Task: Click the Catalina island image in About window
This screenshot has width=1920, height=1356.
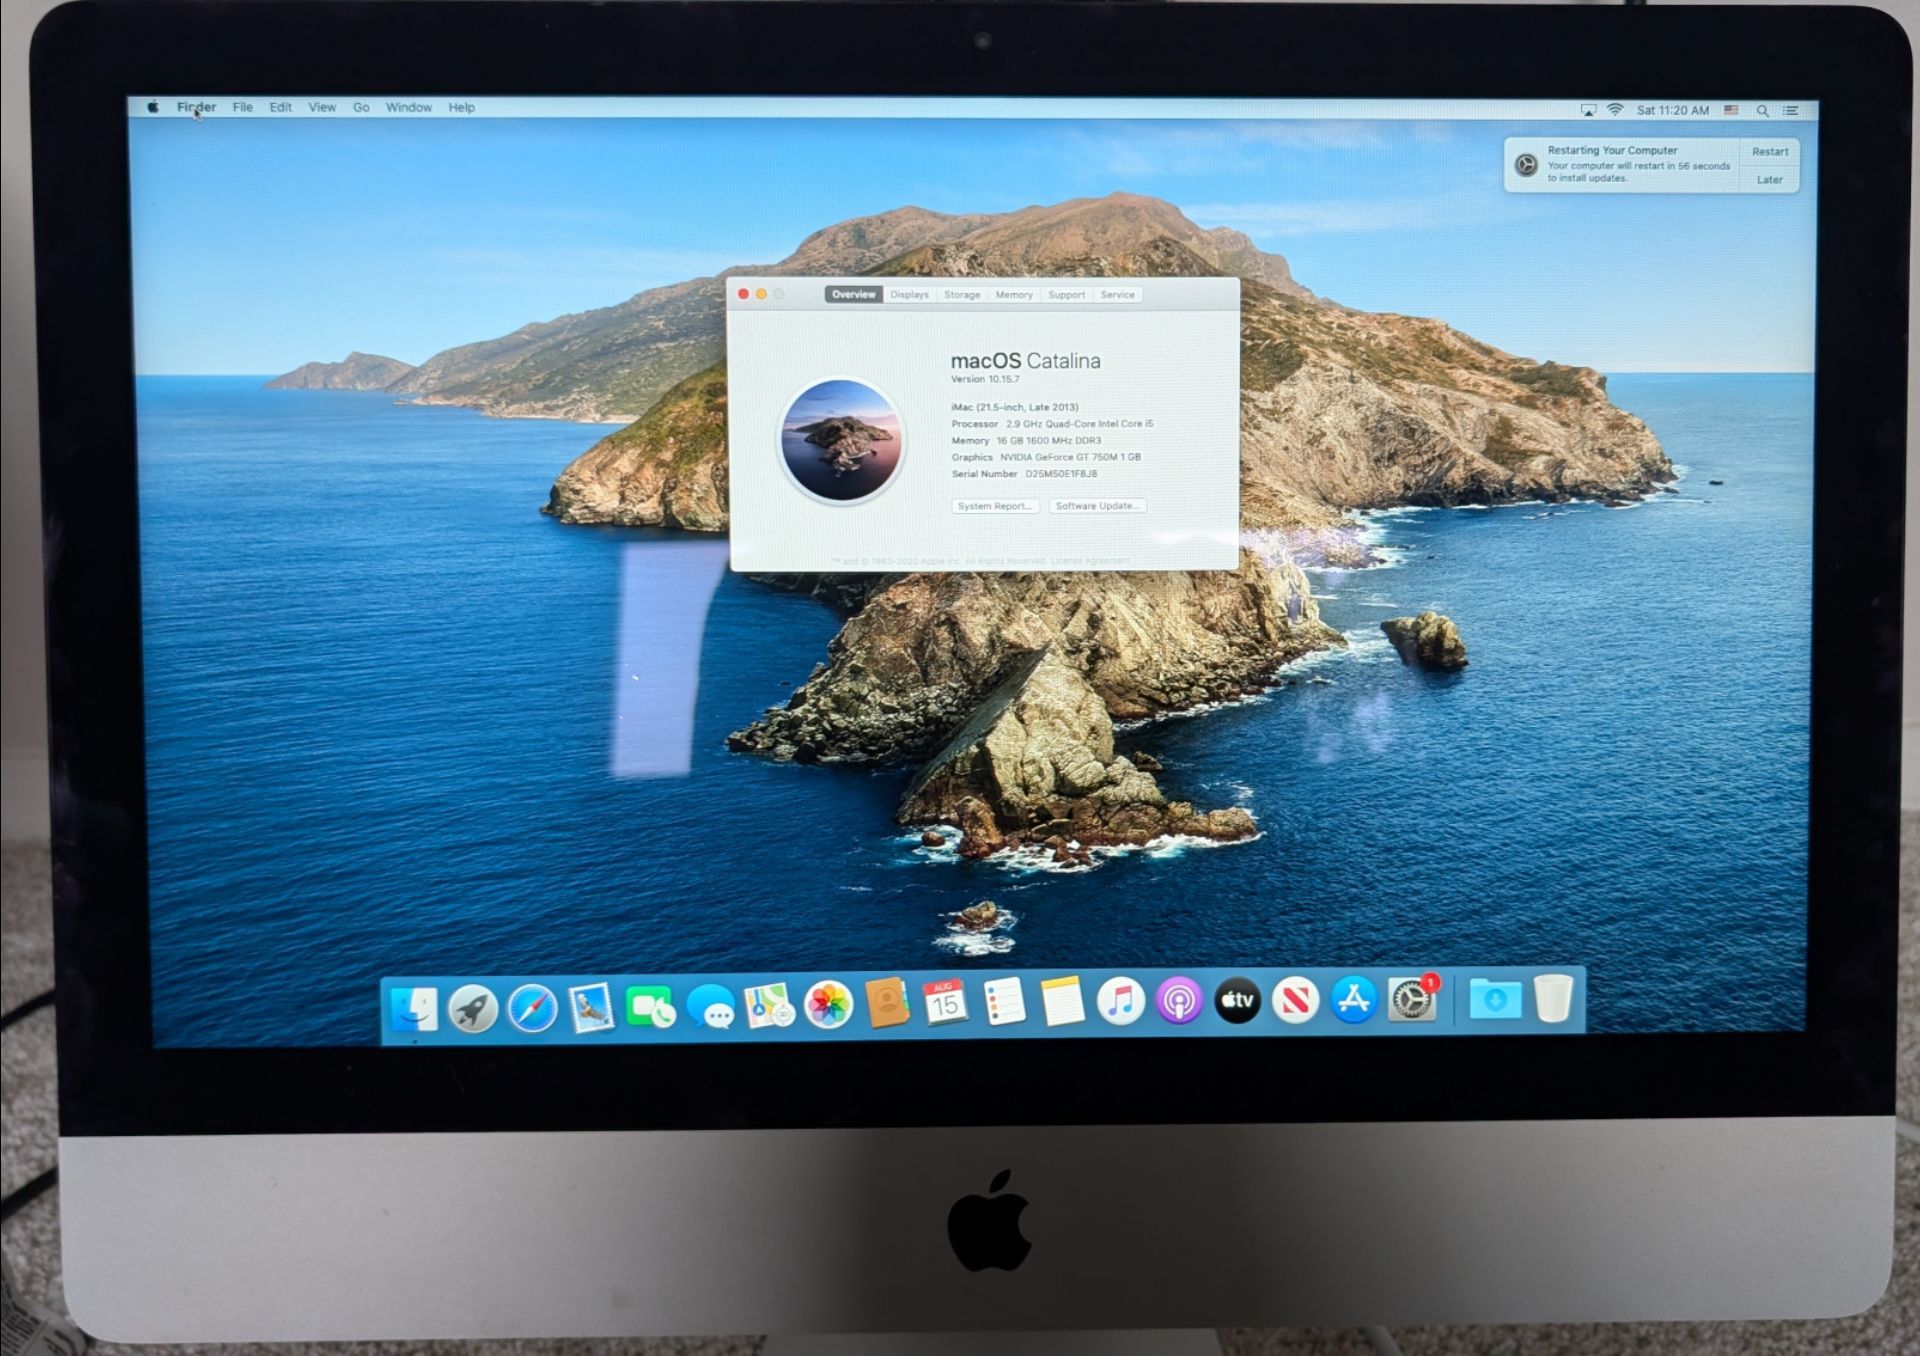Action: (x=841, y=439)
